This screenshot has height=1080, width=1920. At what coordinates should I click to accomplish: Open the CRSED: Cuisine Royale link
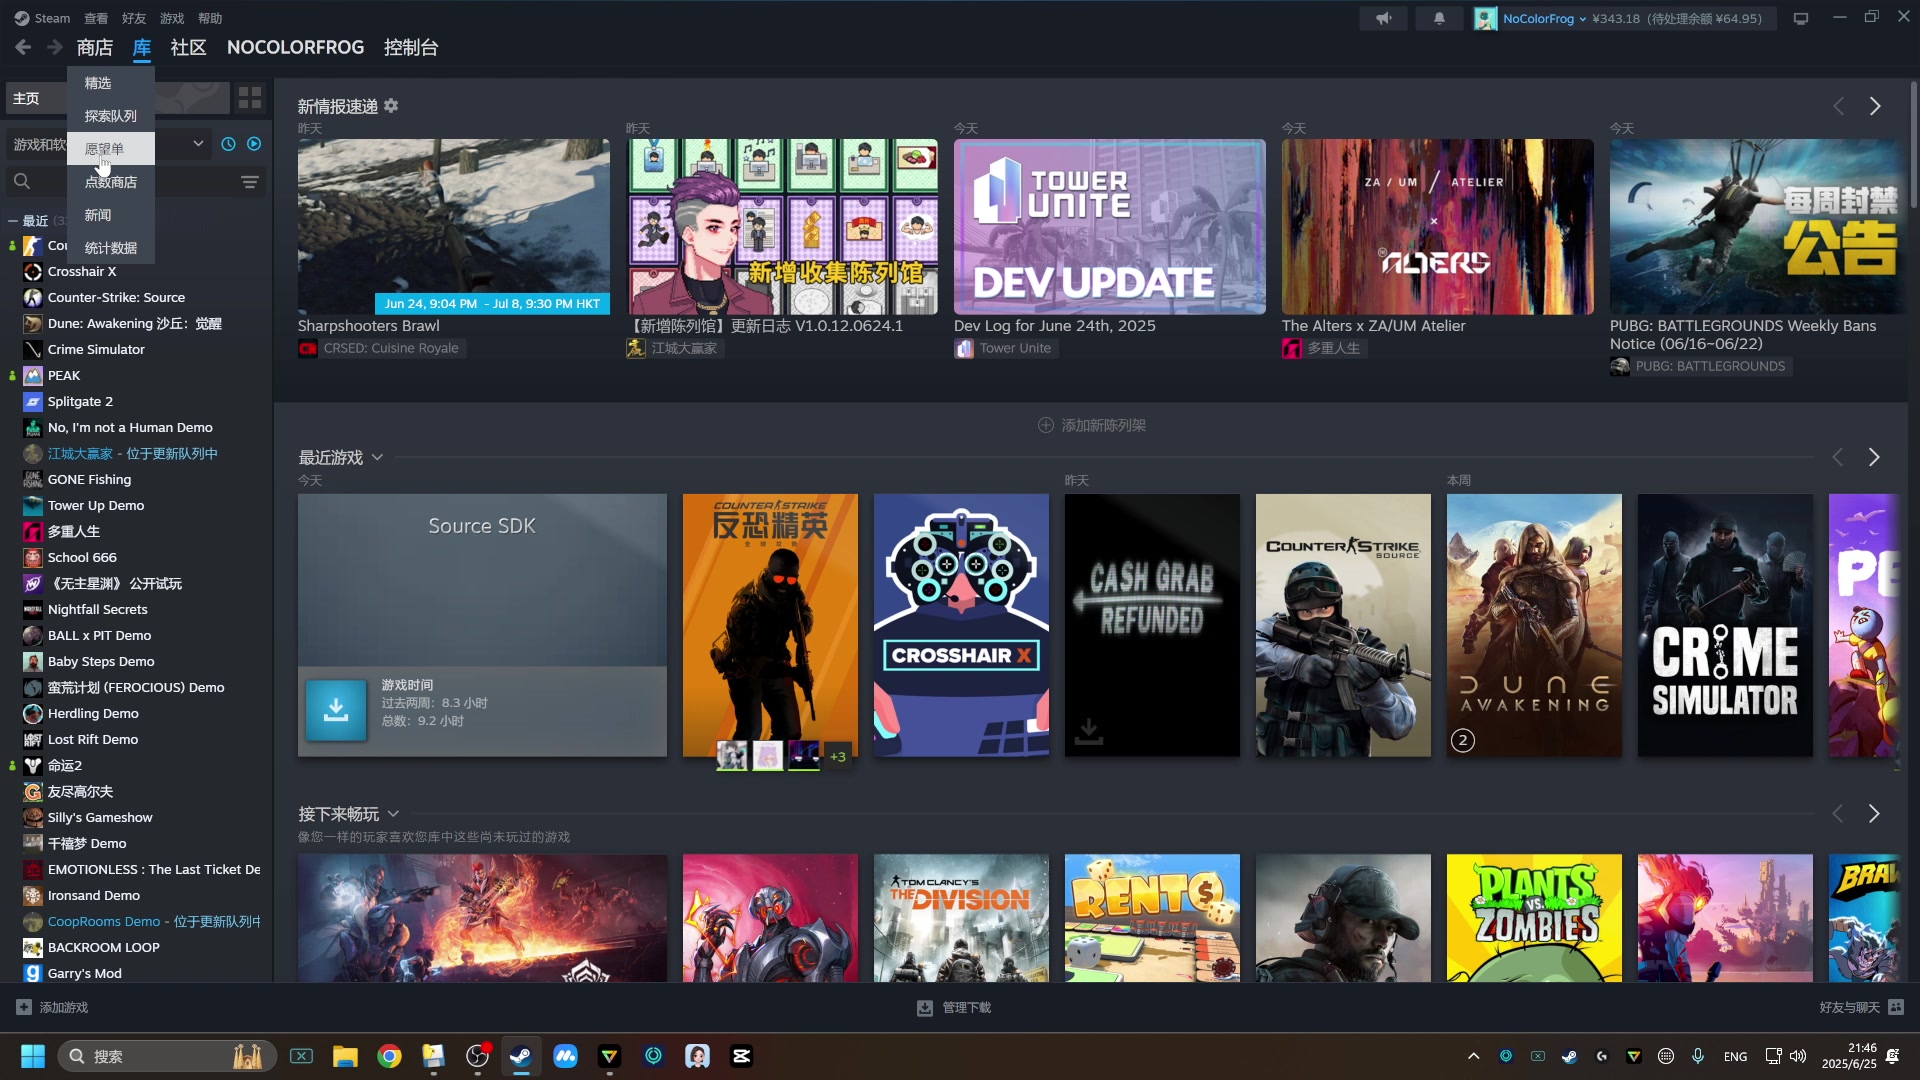380,348
